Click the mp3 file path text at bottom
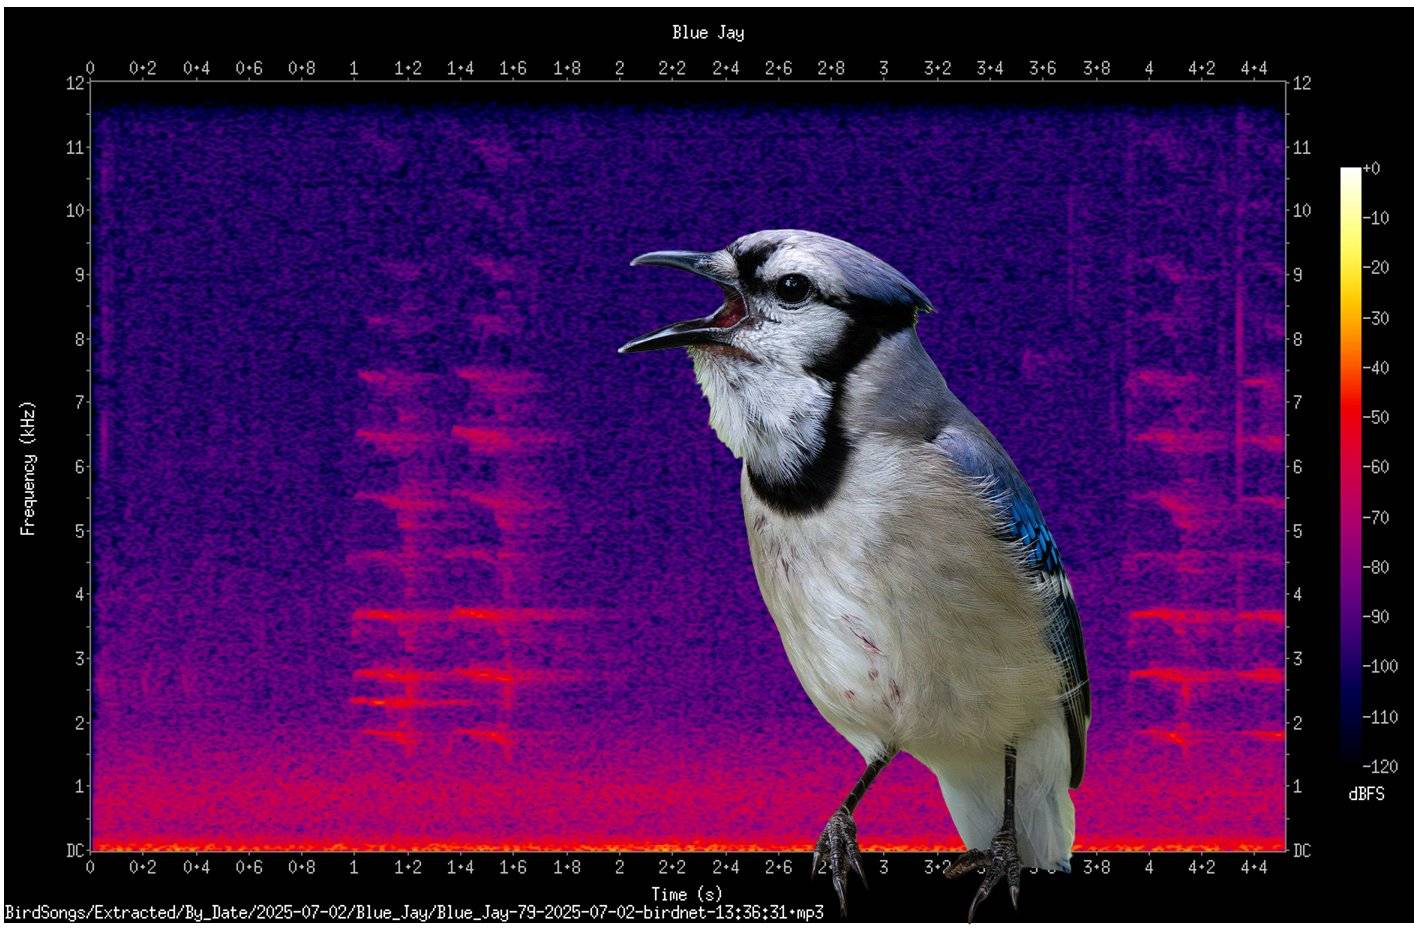The image size is (1414, 928). pos(414,912)
